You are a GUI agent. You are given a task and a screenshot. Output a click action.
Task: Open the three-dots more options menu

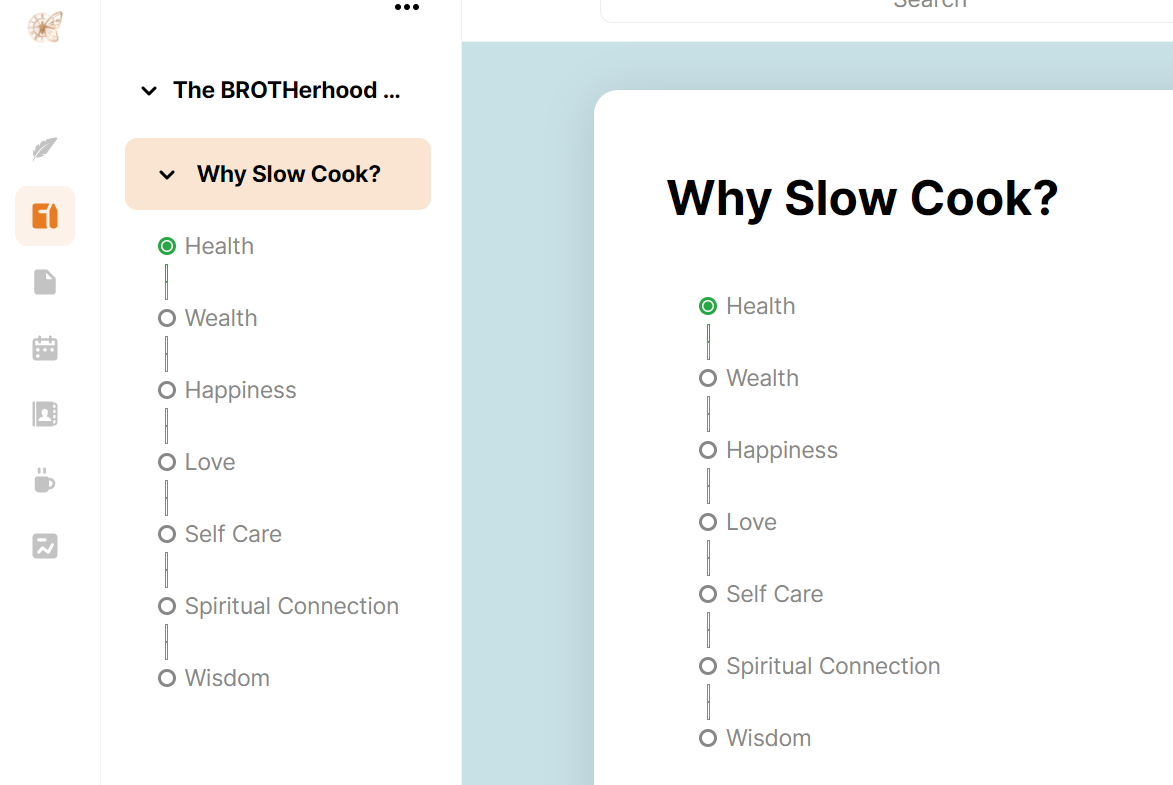pos(407,7)
